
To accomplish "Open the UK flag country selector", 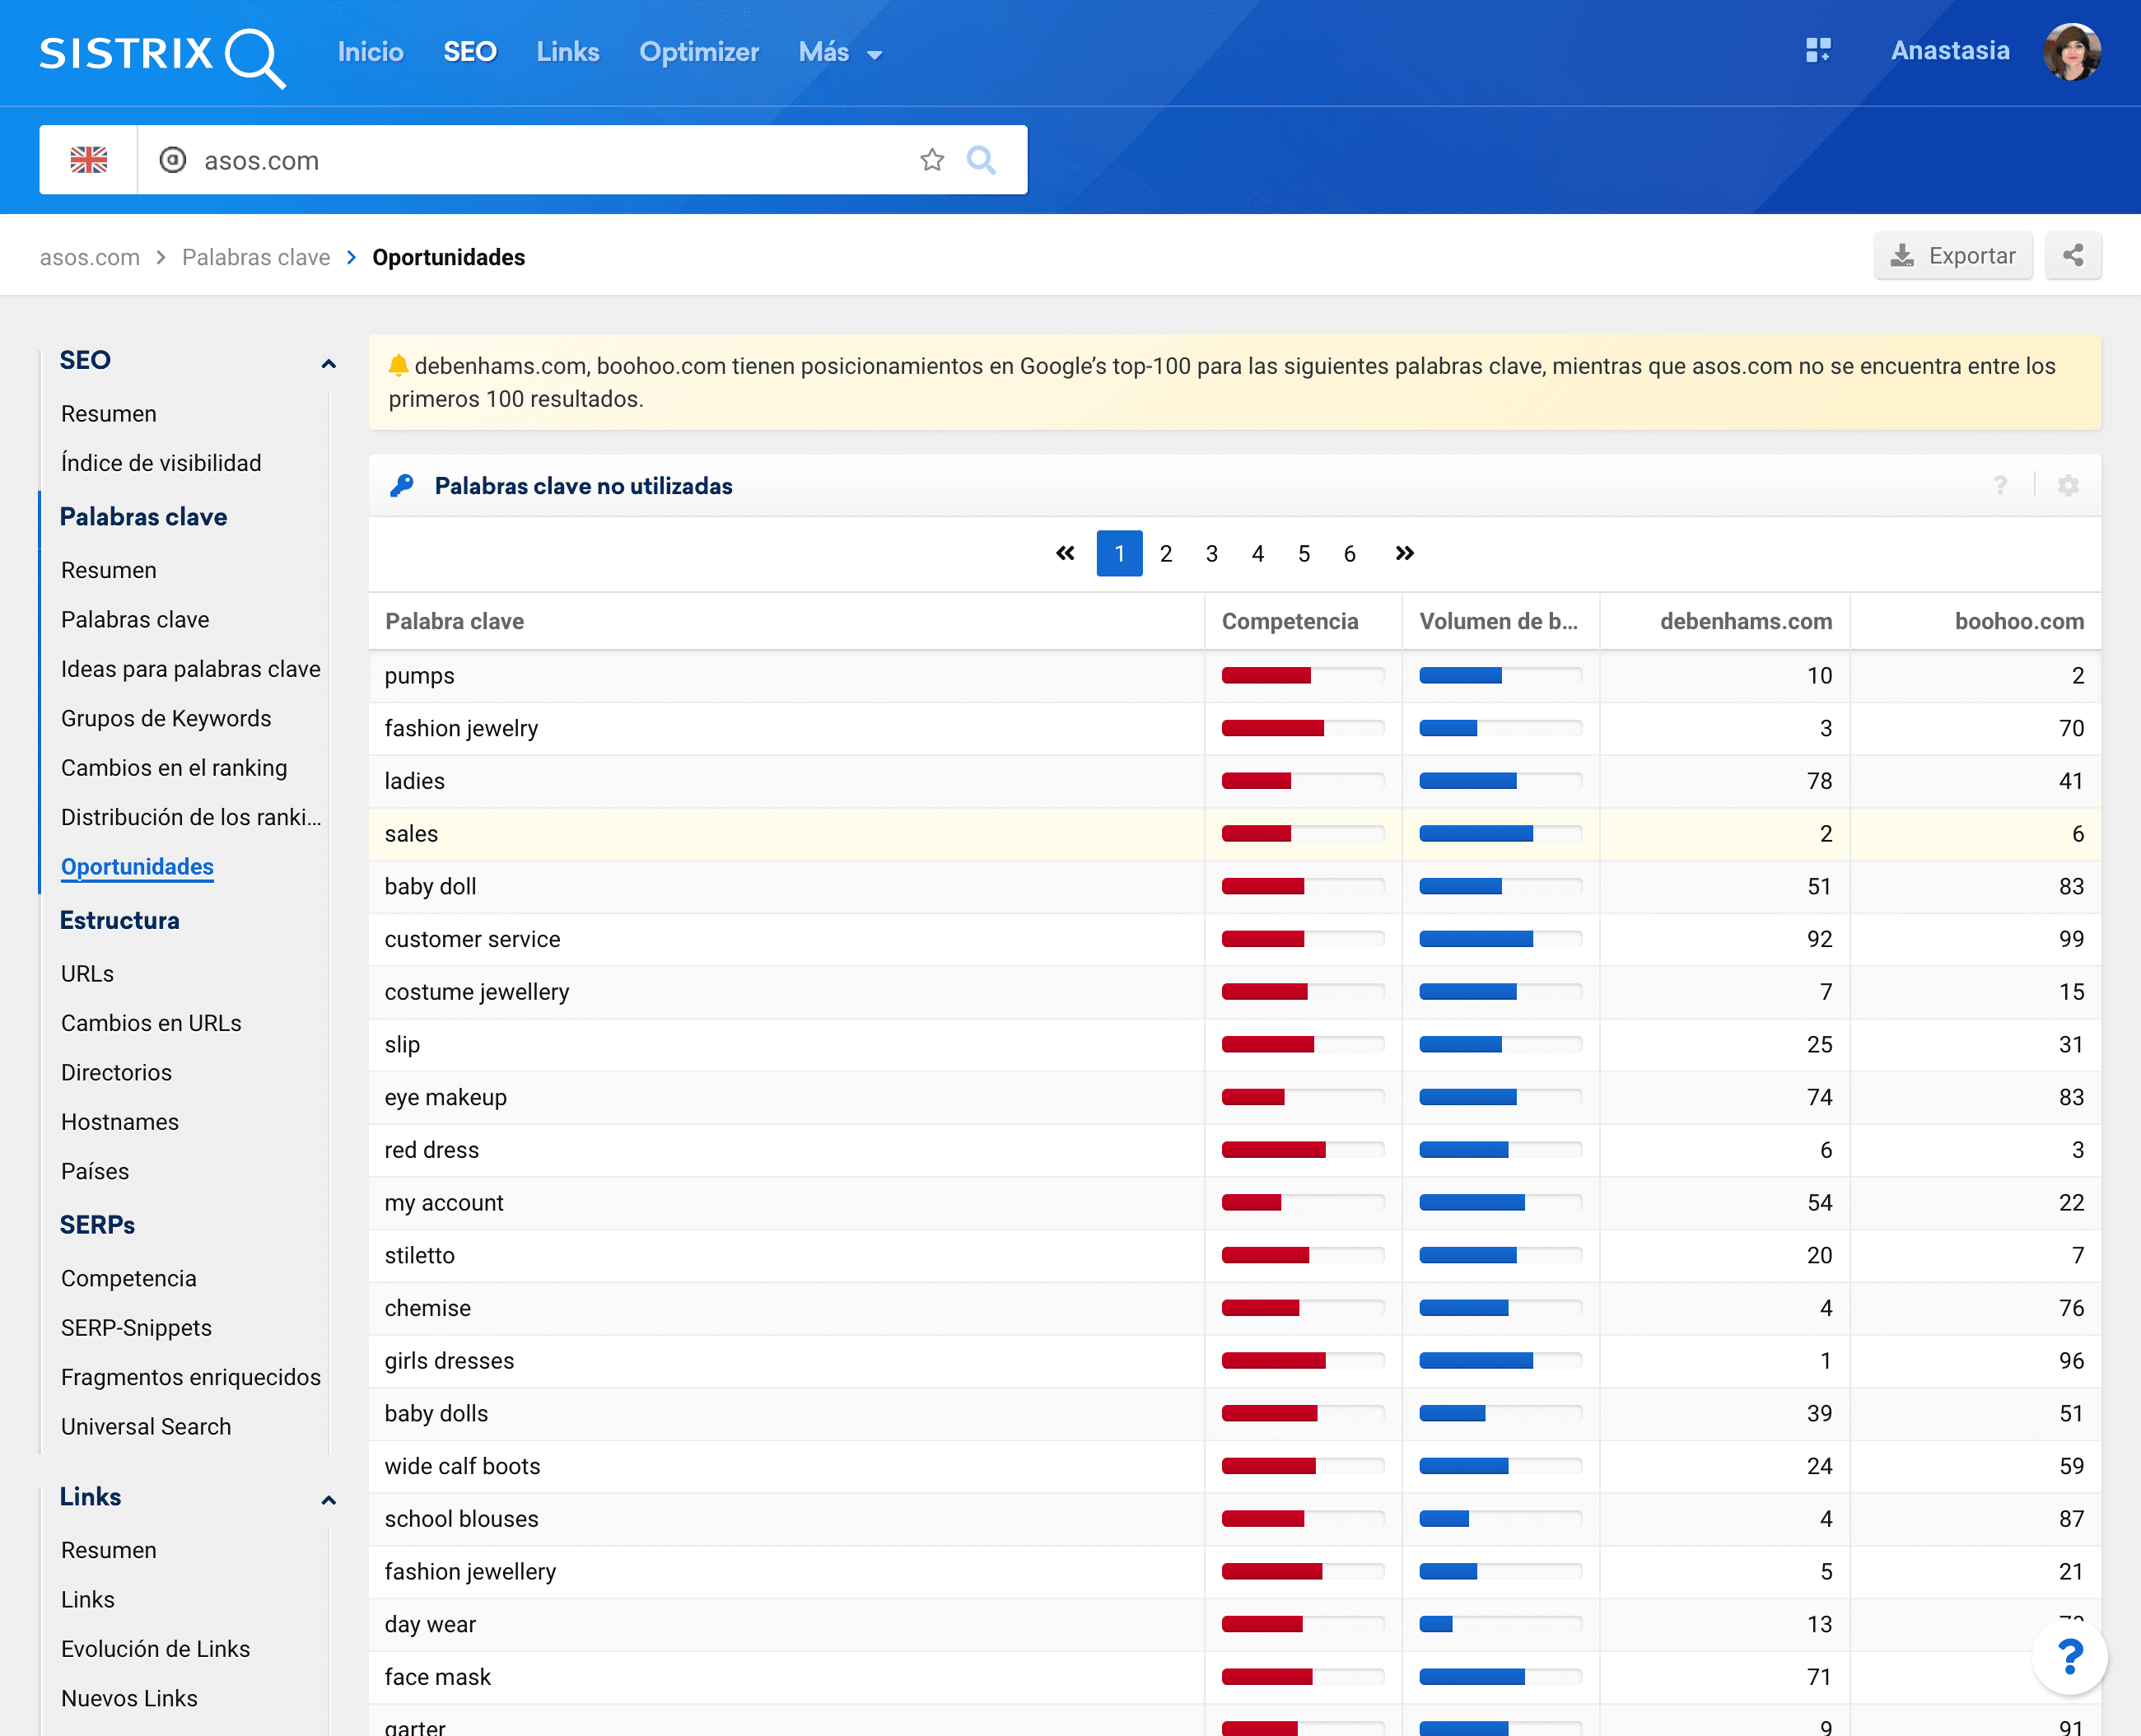I will (88, 160).
